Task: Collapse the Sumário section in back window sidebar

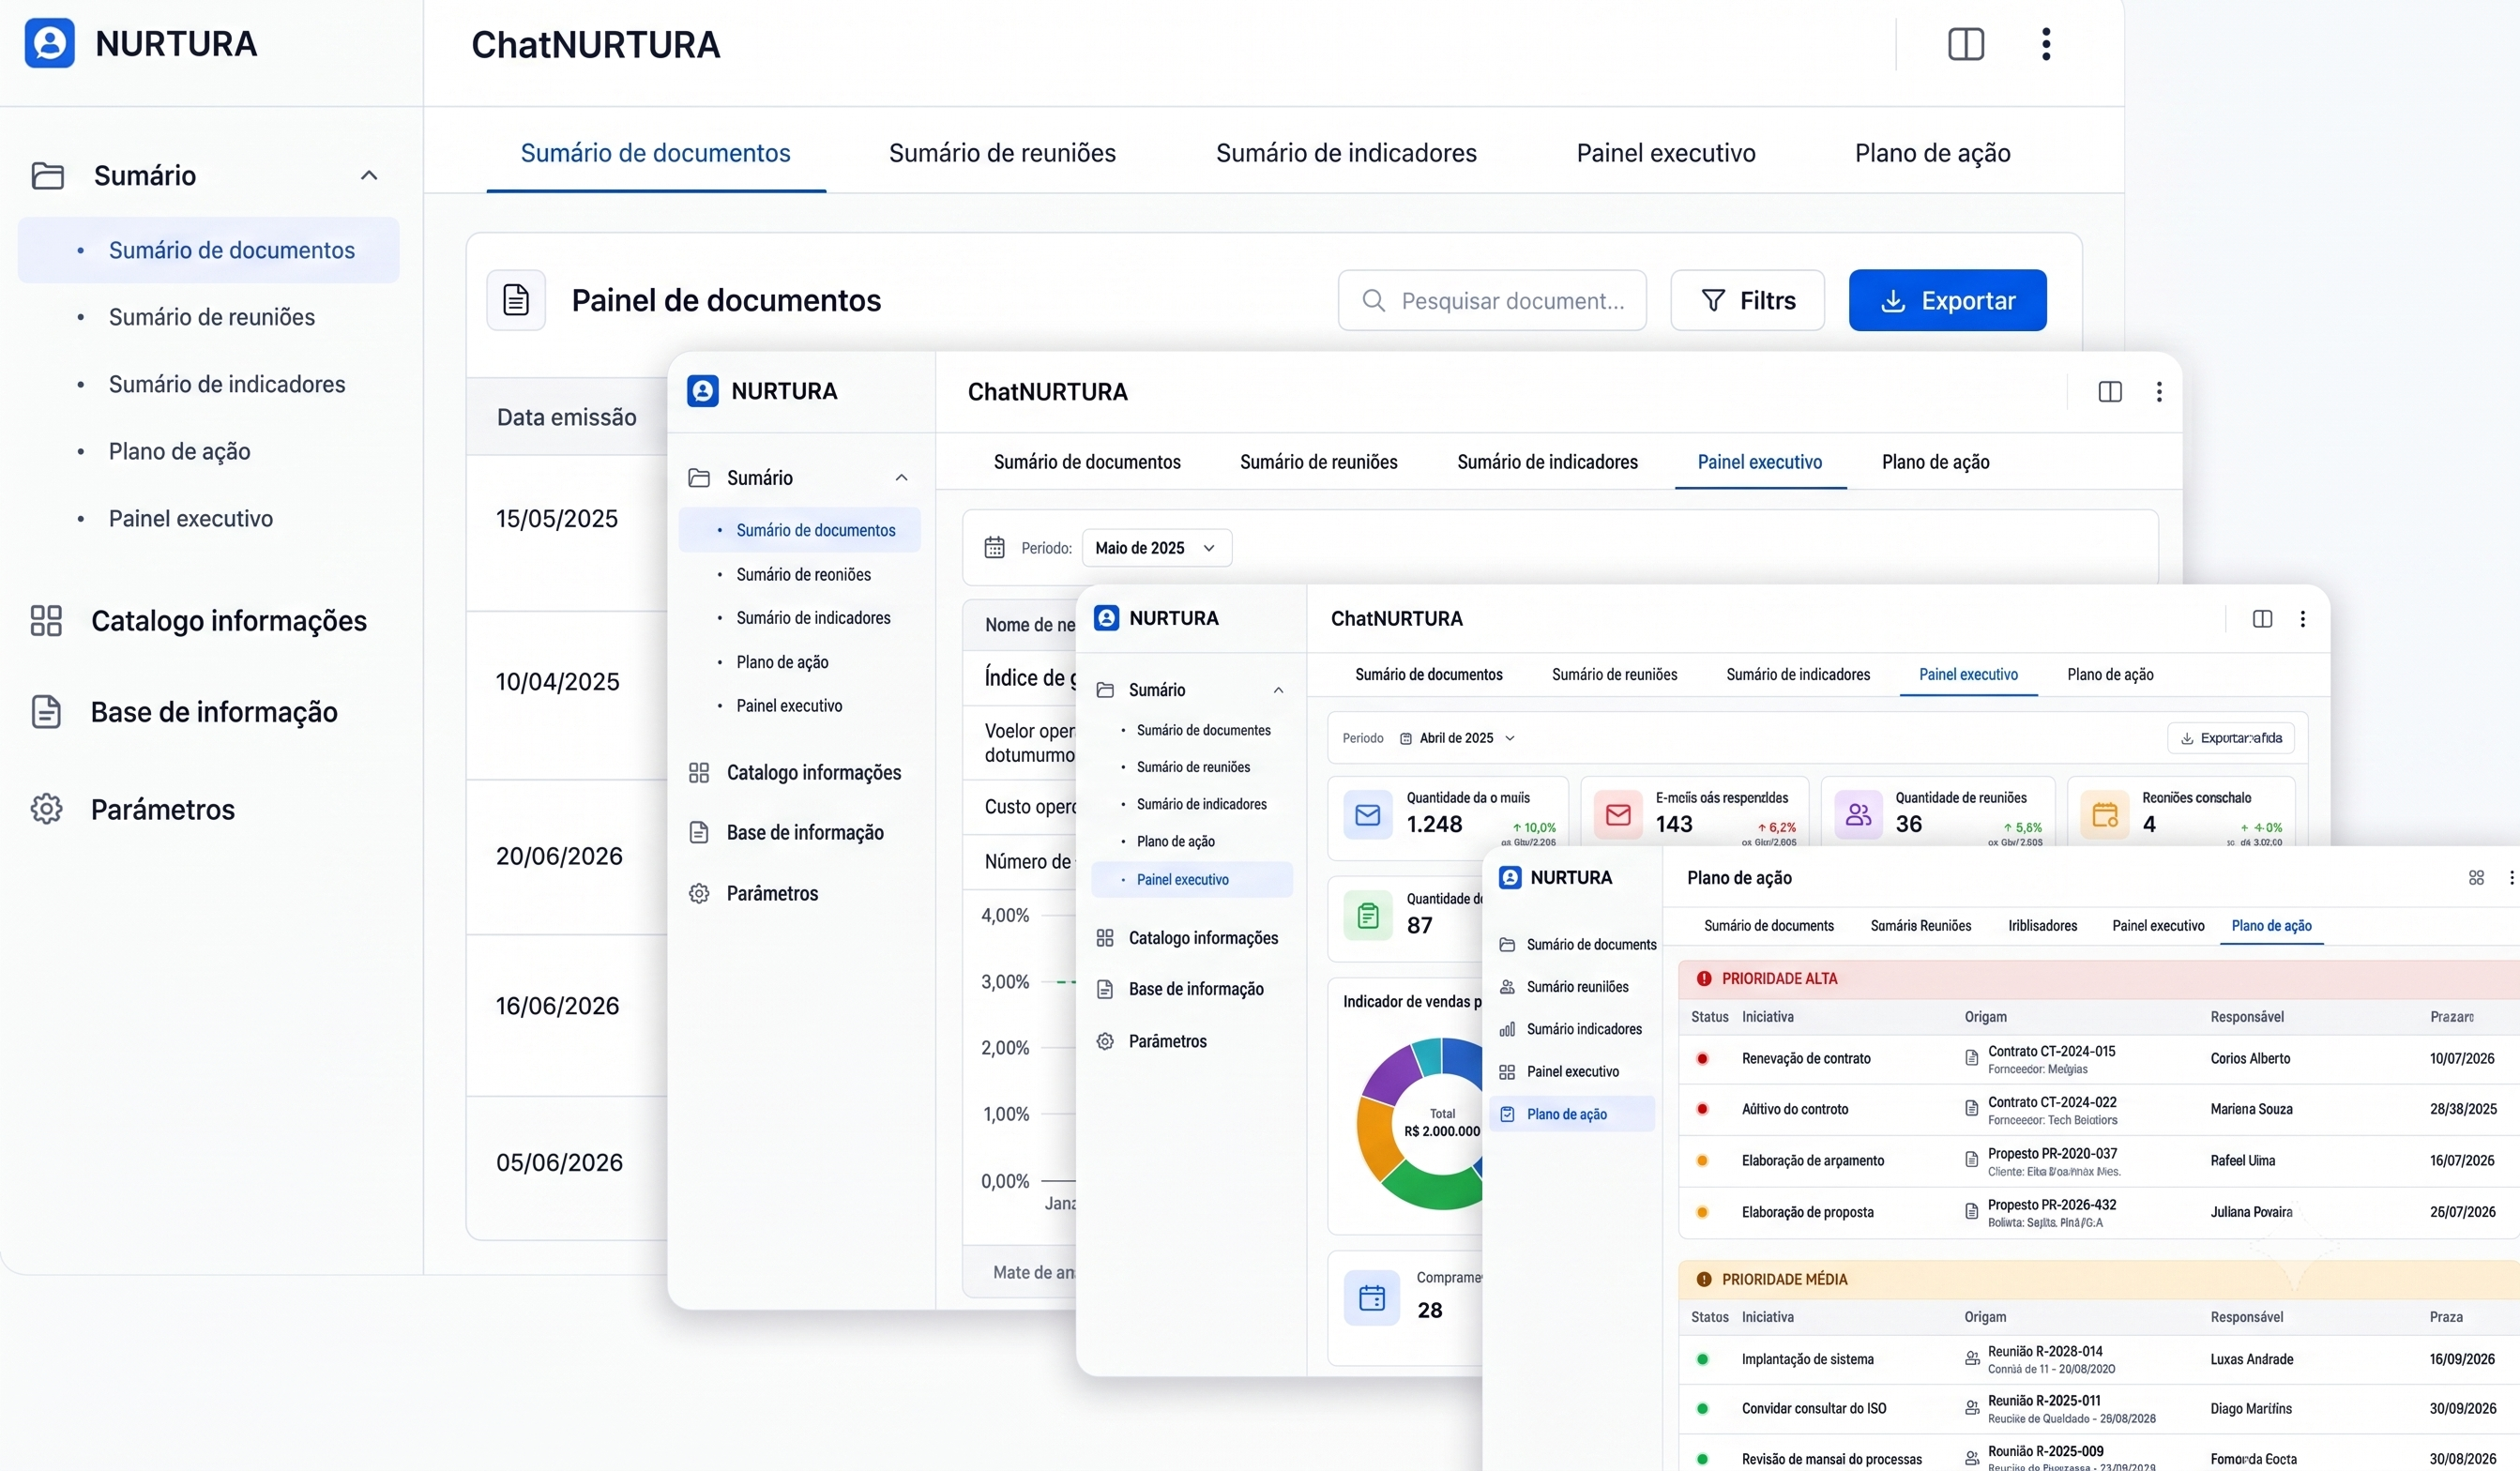Action: tap(369, 175)
